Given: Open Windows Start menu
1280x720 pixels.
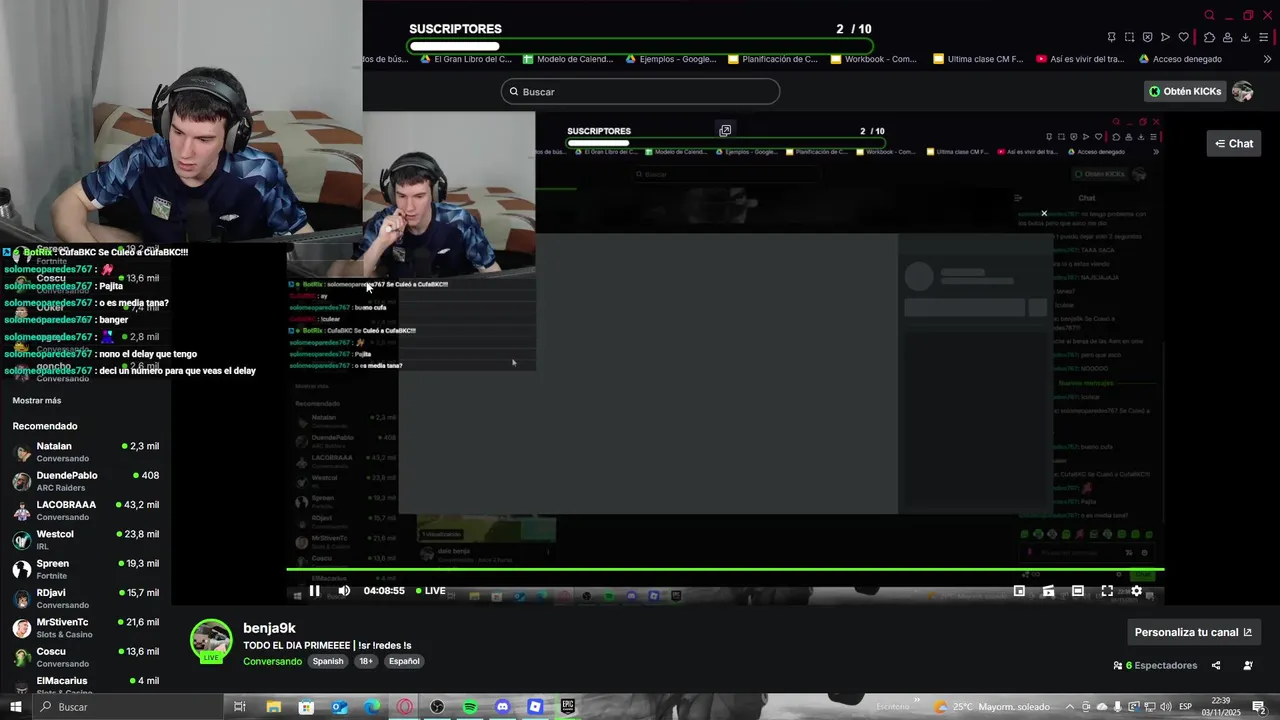Looking at the screenshot, I should click(15, 707).
